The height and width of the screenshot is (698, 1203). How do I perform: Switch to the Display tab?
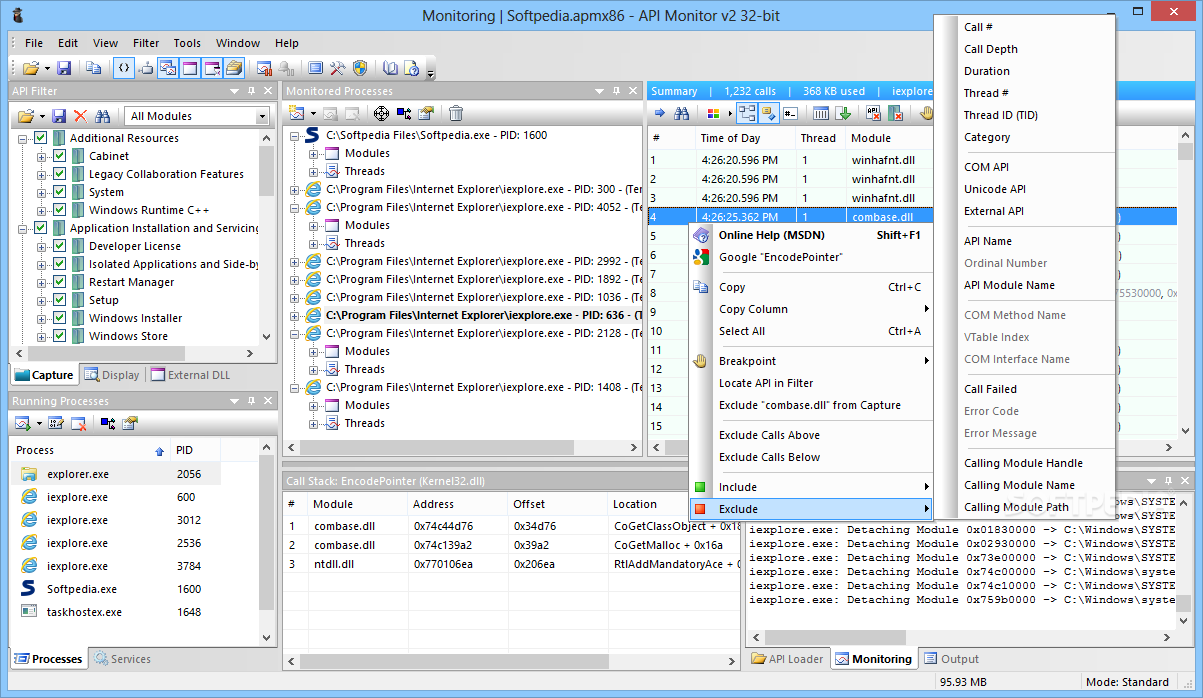[x=111, y=375]
